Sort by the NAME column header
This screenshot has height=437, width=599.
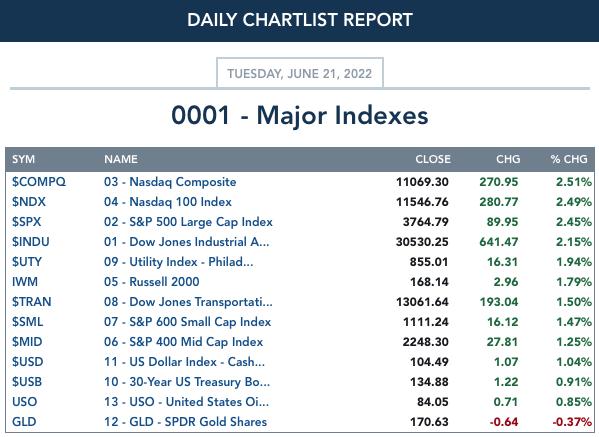121,159
